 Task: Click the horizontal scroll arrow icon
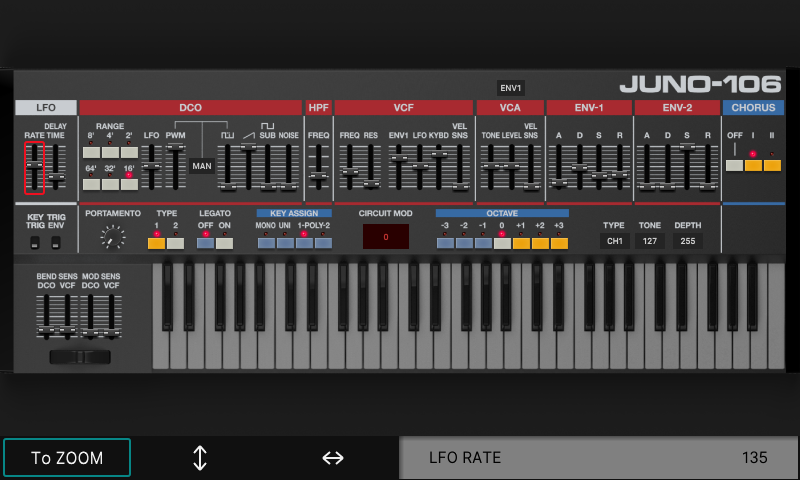tap(333, 458)
